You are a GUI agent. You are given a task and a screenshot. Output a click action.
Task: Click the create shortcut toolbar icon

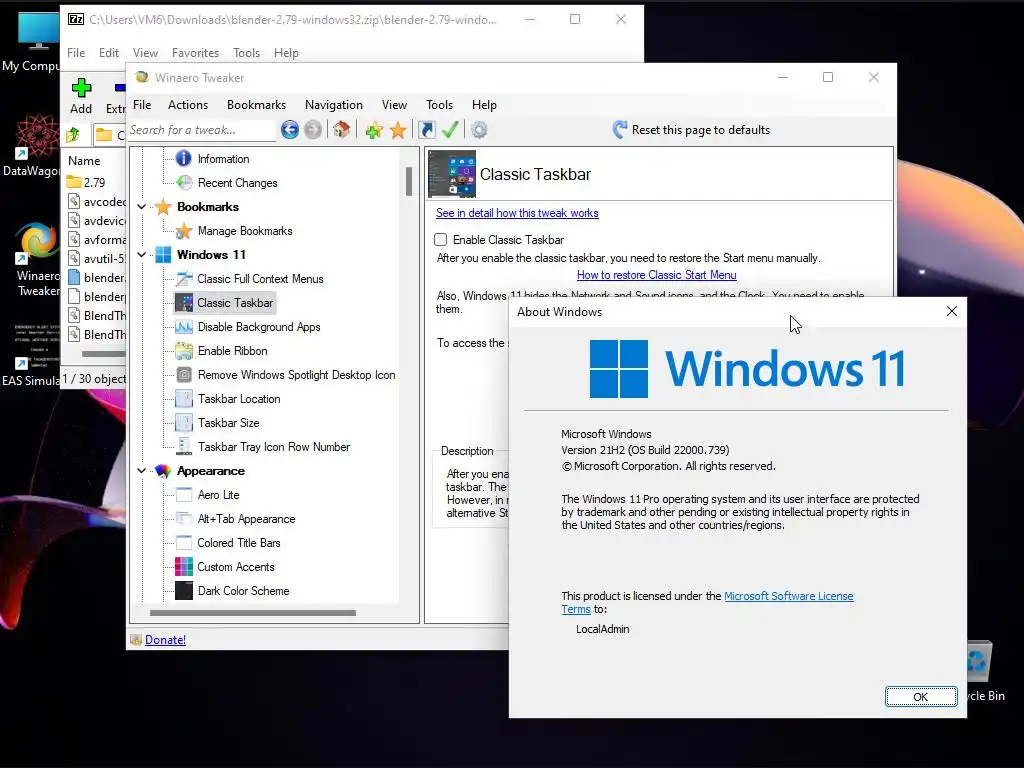[x=426, y=130]
